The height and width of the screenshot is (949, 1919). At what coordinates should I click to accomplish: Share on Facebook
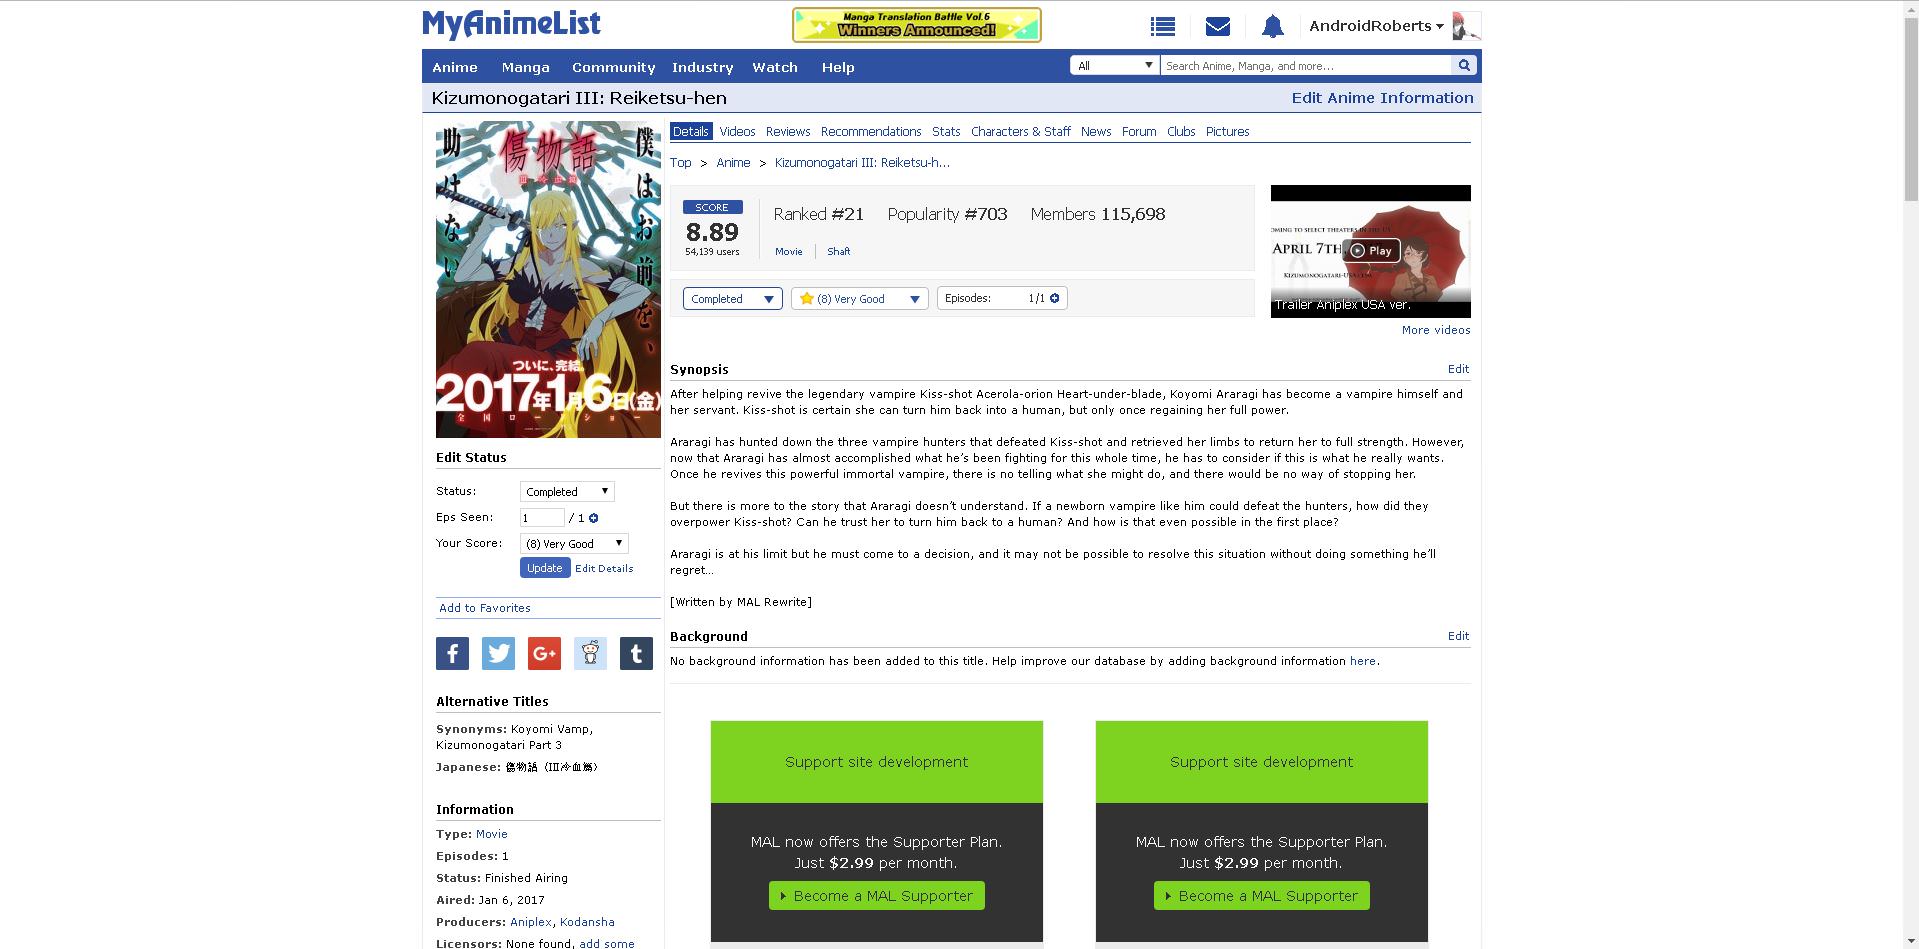[x=452, y=654]
